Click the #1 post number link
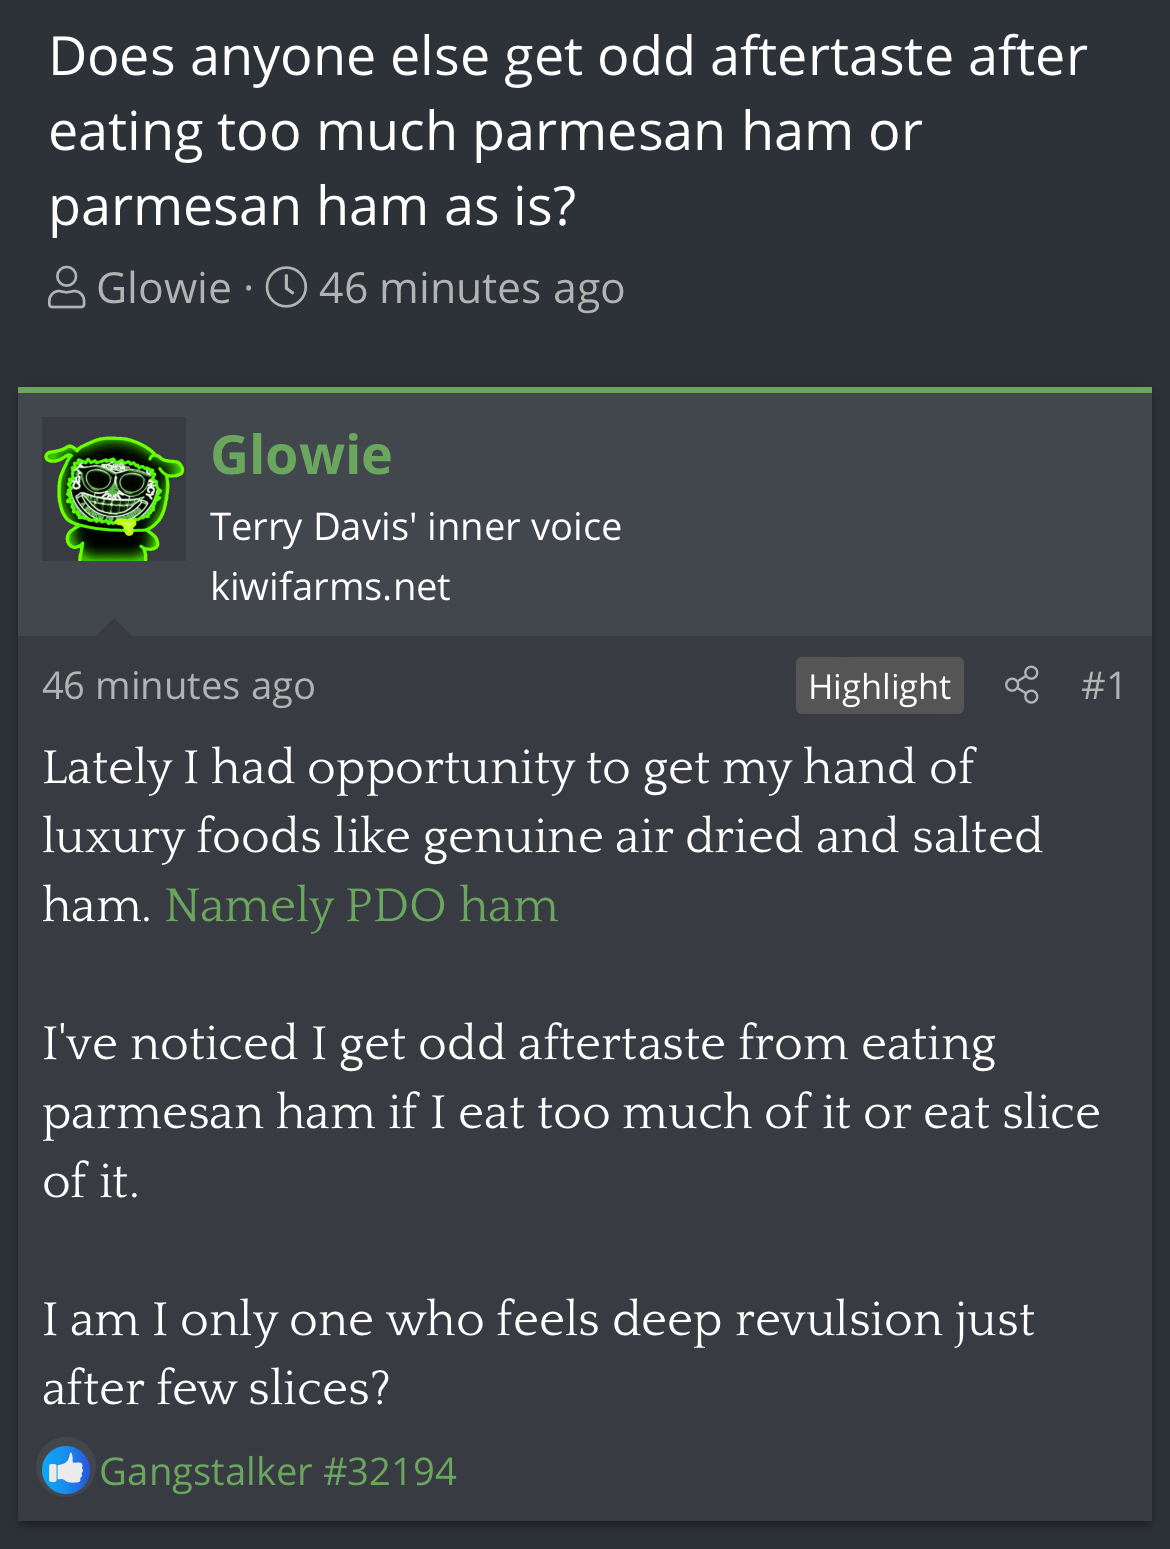Viewport: 1170px width, 1549px height. [x=1102, y=686]
